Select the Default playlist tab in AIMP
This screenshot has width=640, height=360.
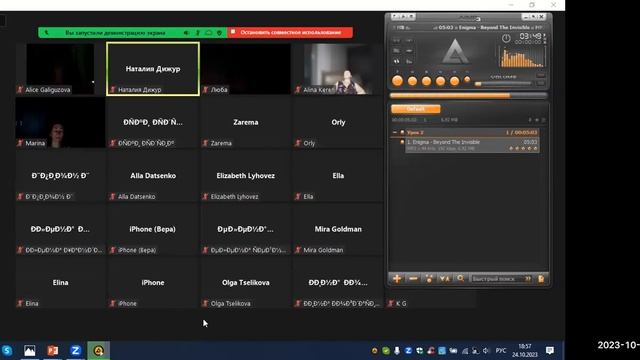[416, 109]
